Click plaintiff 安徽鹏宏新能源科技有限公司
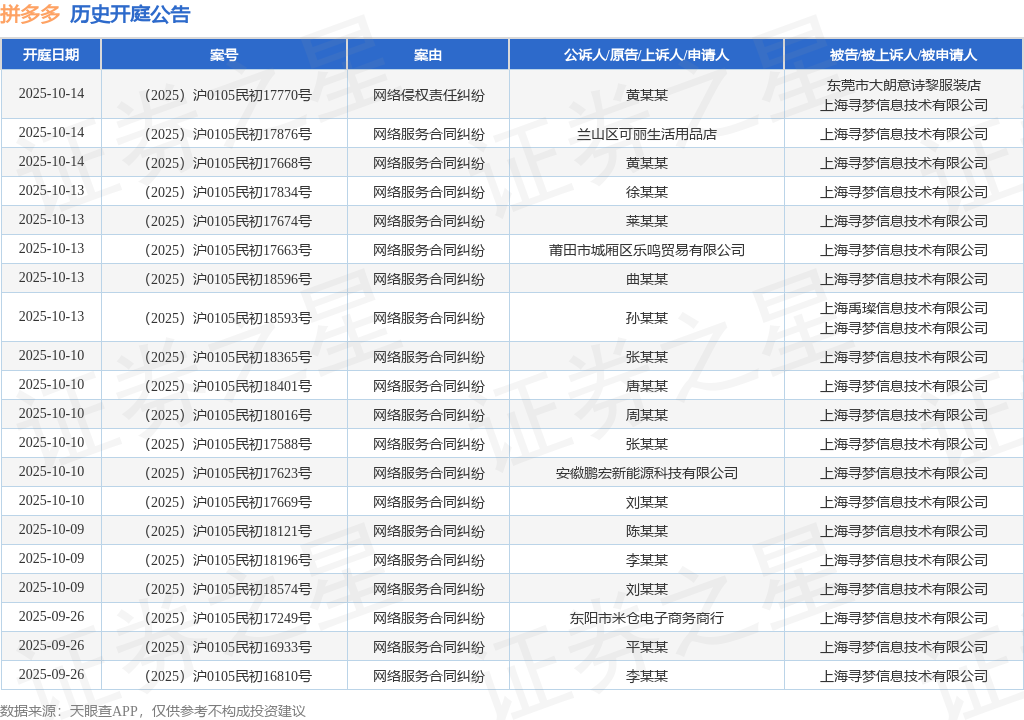Viewport: 1024px width, 720px height. (647, 473)
